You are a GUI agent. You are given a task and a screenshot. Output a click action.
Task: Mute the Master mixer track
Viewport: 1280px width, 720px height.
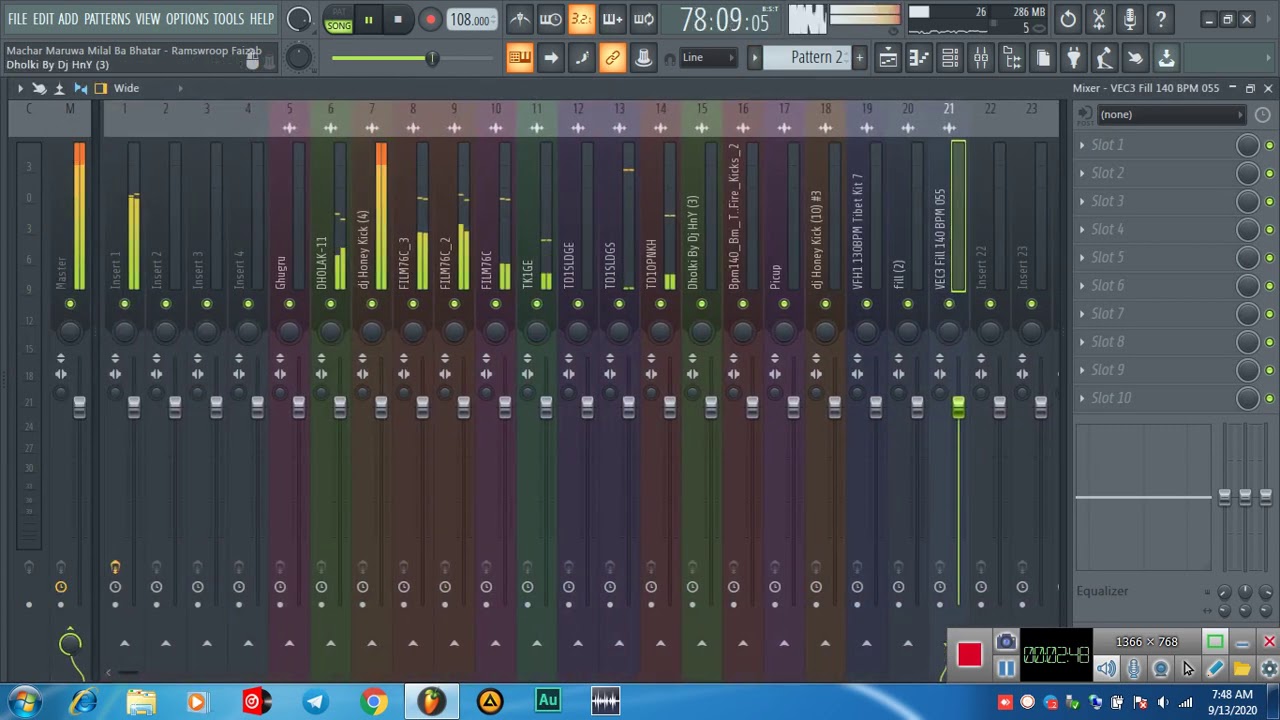(70, 304)
